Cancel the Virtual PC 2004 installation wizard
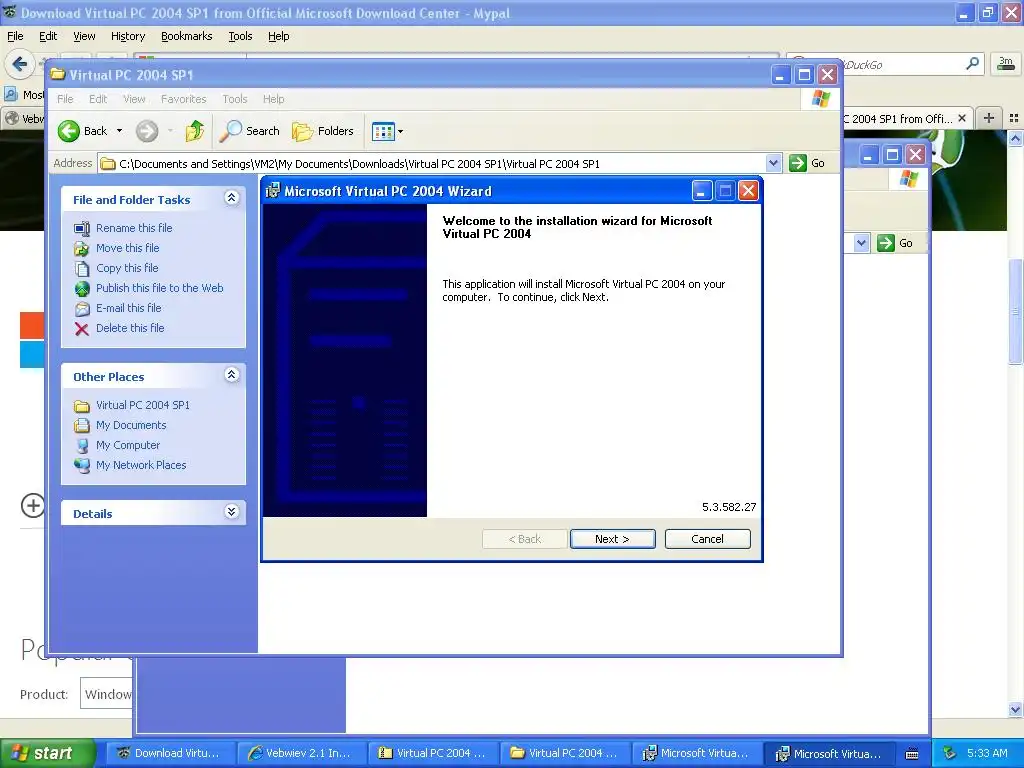The width and height of the screenshot is (1024, 768). click(707, 539)
